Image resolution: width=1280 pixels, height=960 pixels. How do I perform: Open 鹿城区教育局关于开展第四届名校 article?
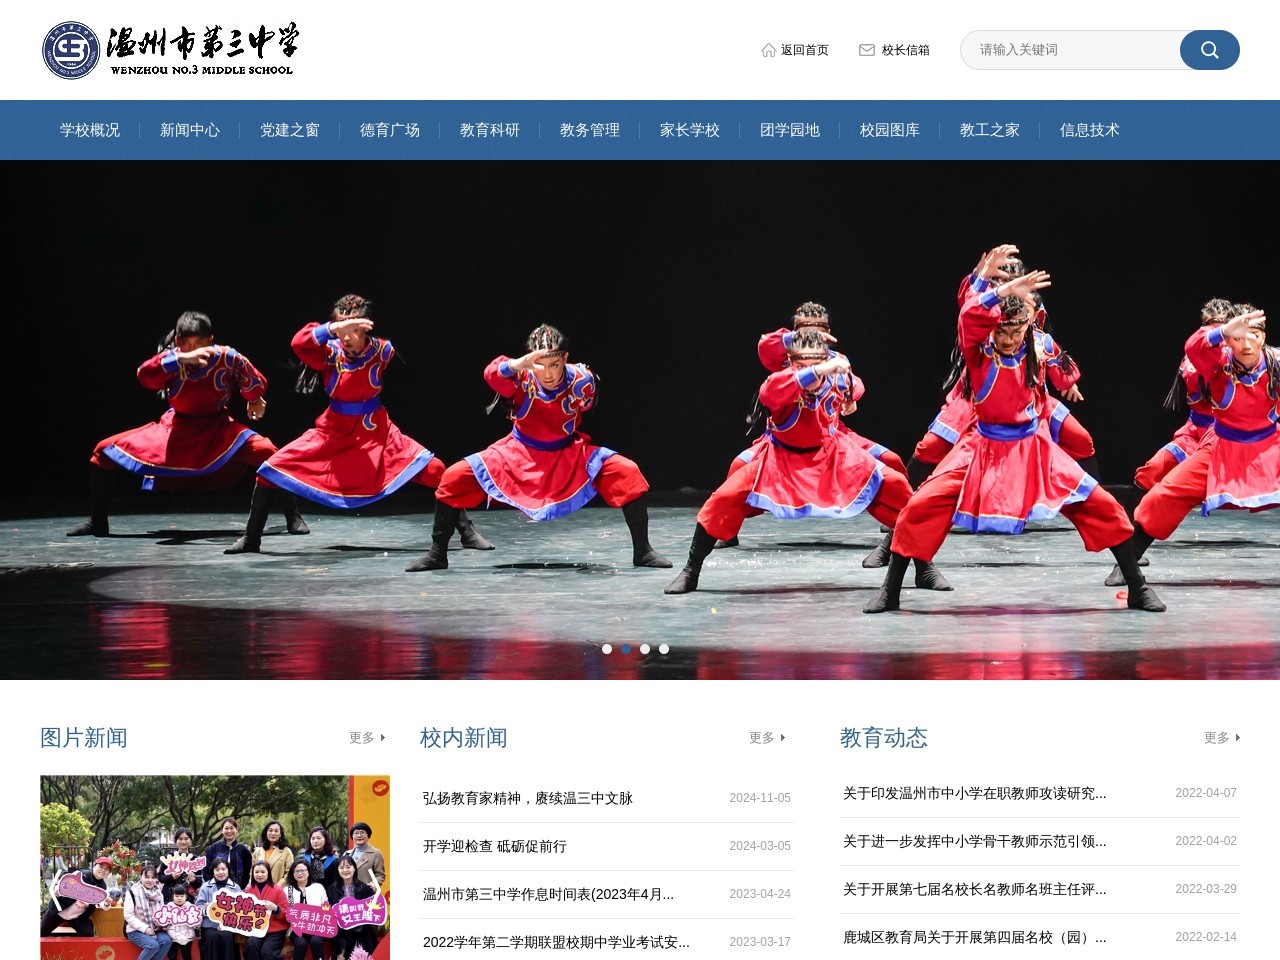coord(975,937)
